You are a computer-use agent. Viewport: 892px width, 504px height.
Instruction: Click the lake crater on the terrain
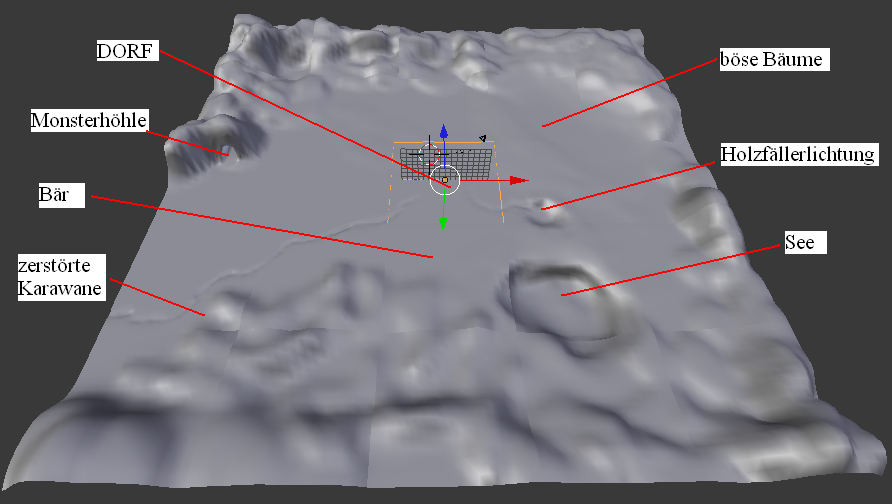point(564,298)
